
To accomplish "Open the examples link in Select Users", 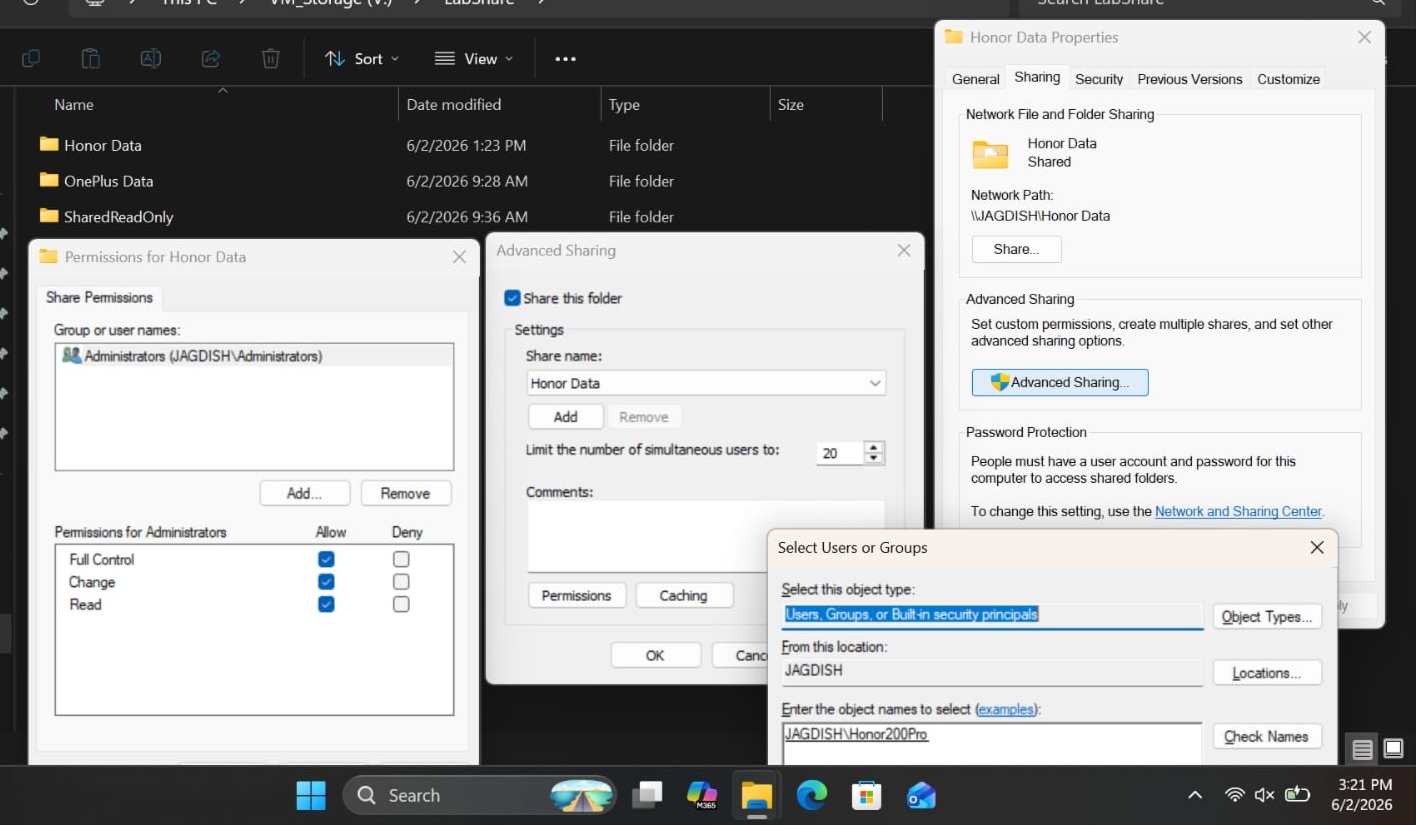I will click(1006, 709).
